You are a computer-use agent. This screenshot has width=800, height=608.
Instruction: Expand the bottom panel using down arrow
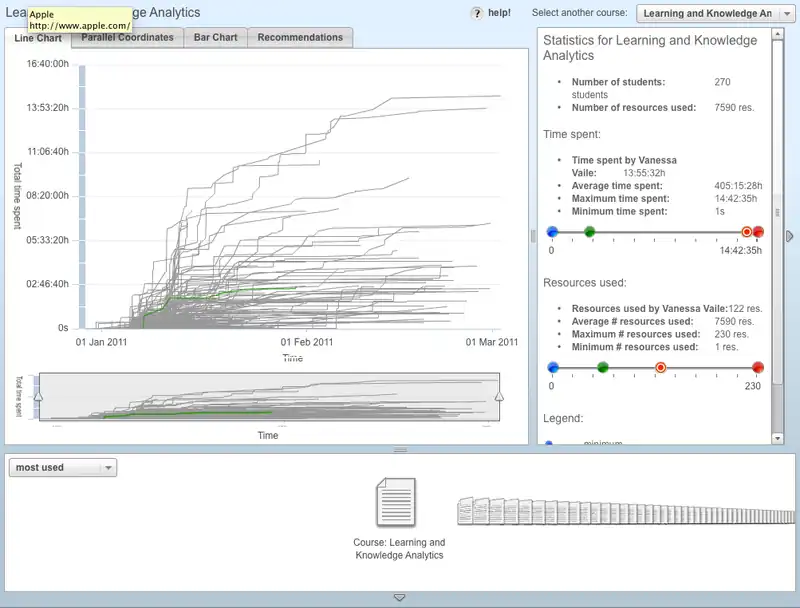pos(399,597)
